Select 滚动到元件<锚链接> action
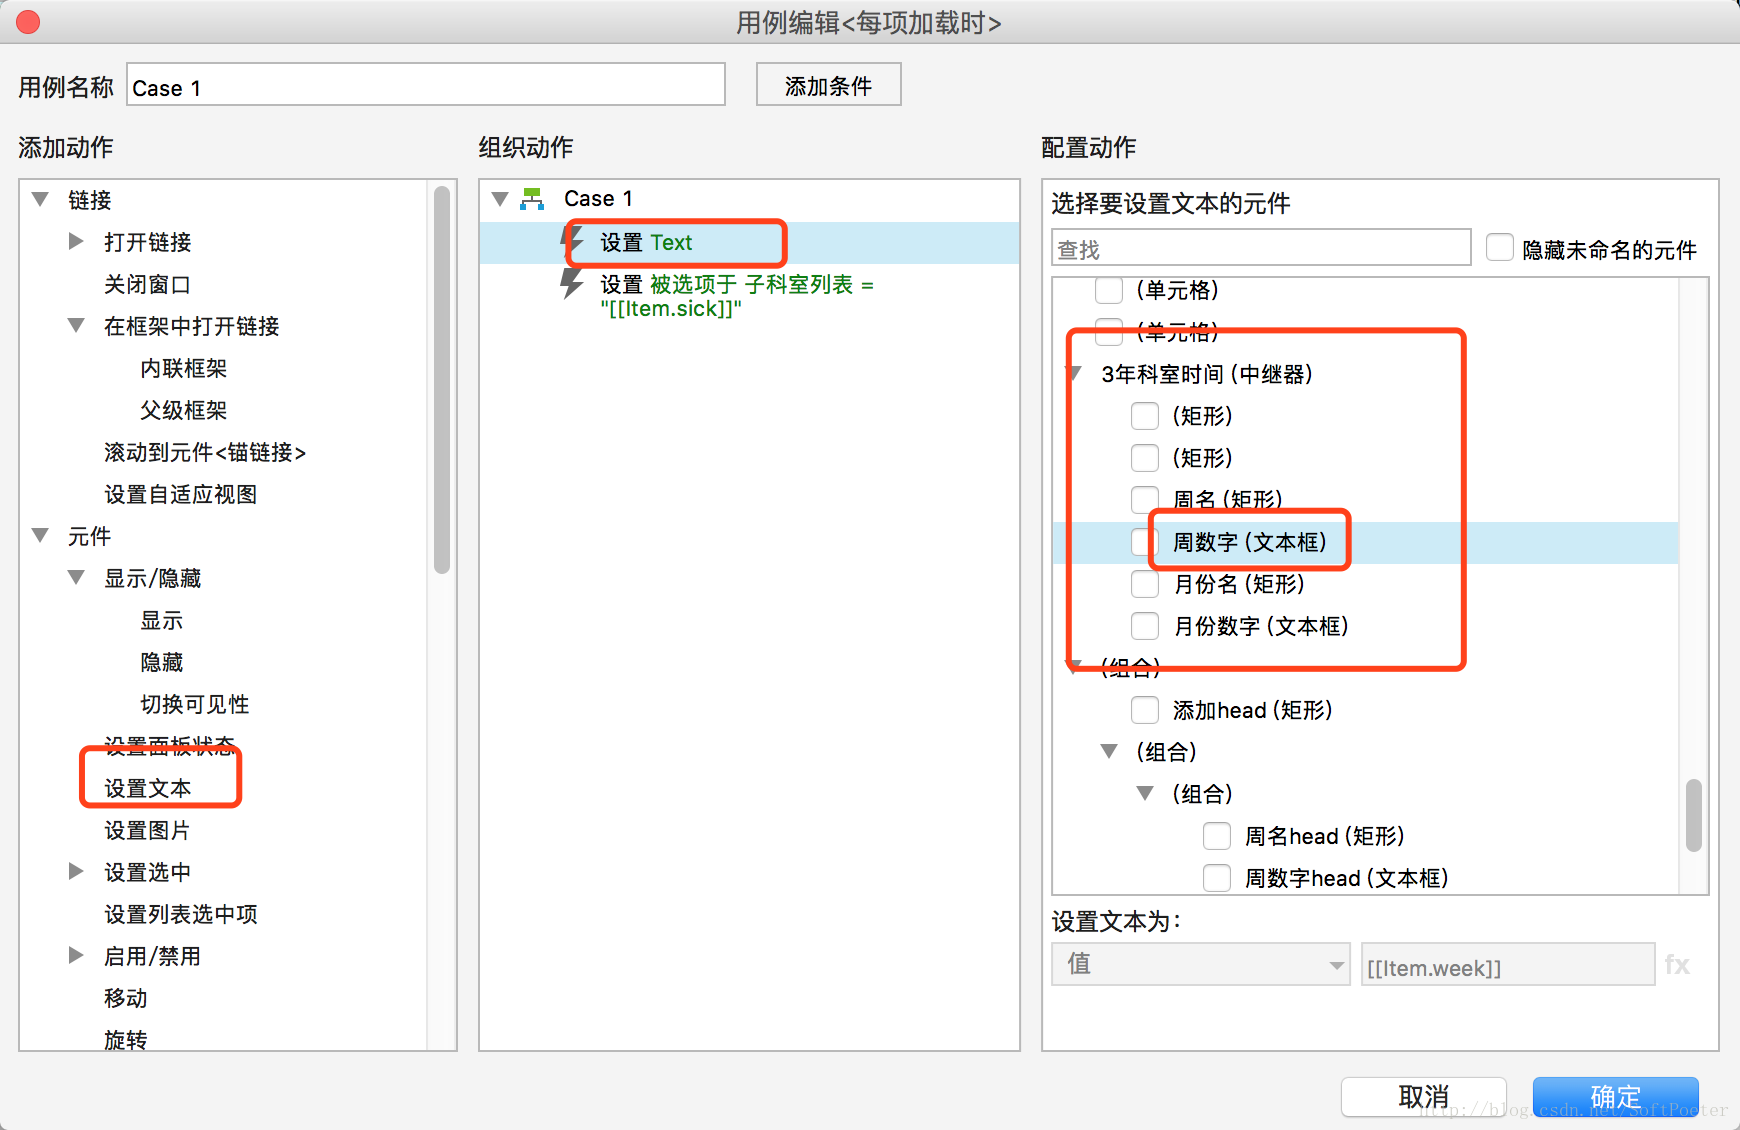1740x1130 pixels. tap(205, 452)
